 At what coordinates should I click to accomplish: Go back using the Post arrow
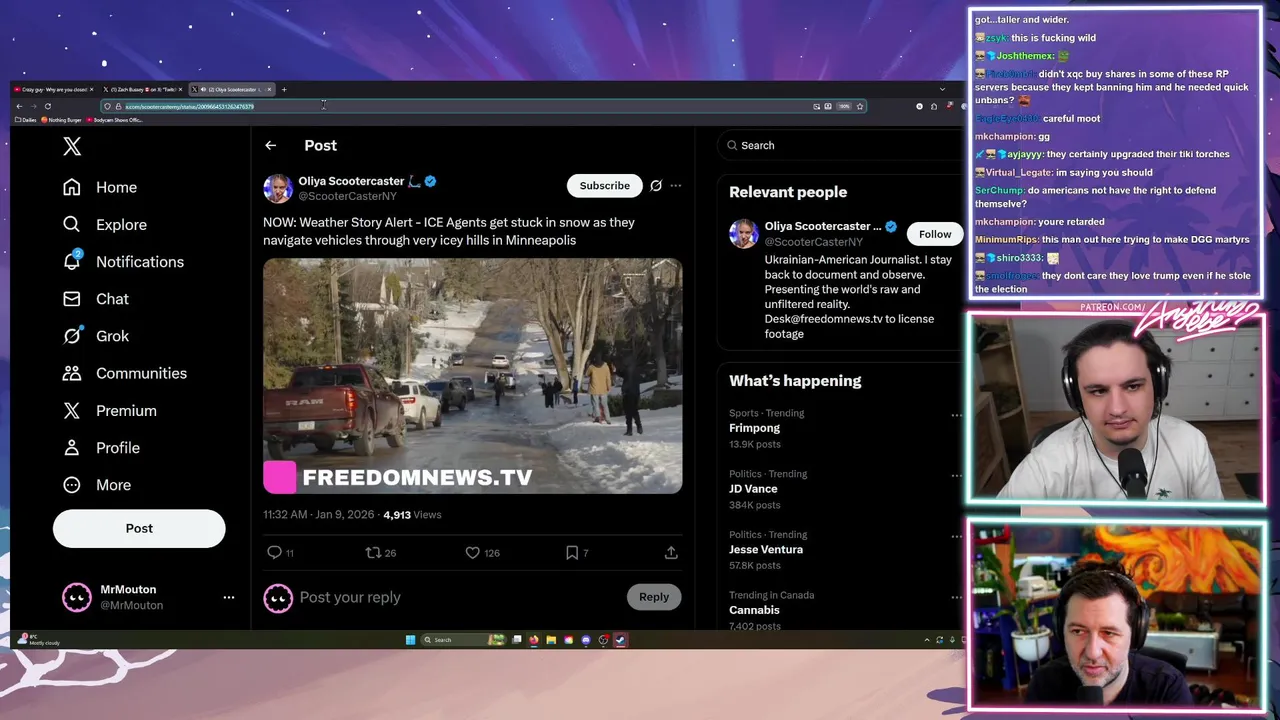click(270, 145)
